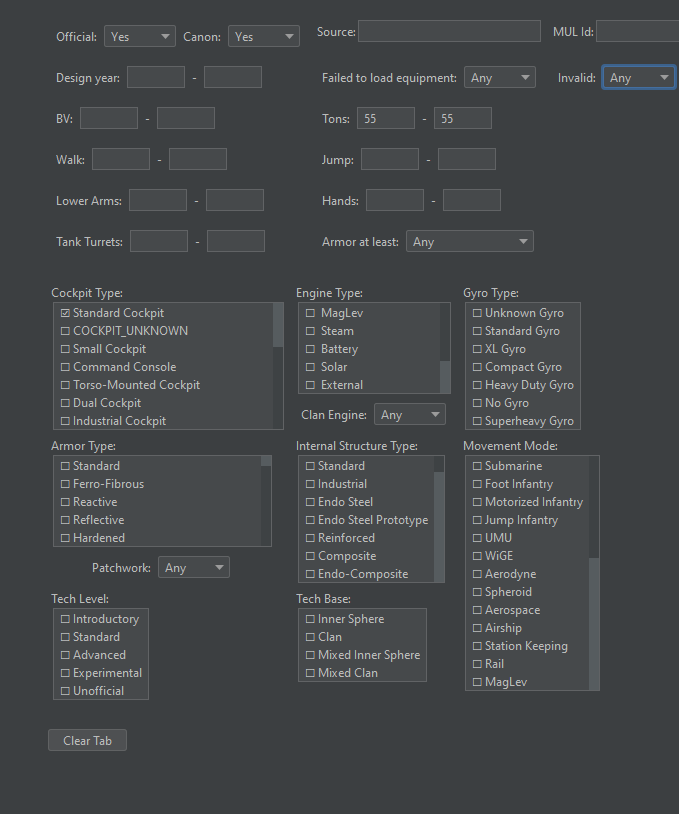Click the MUL Id text field
This screenshot has height=814, width=679.
pyautogui.click(x=637, y=31)
